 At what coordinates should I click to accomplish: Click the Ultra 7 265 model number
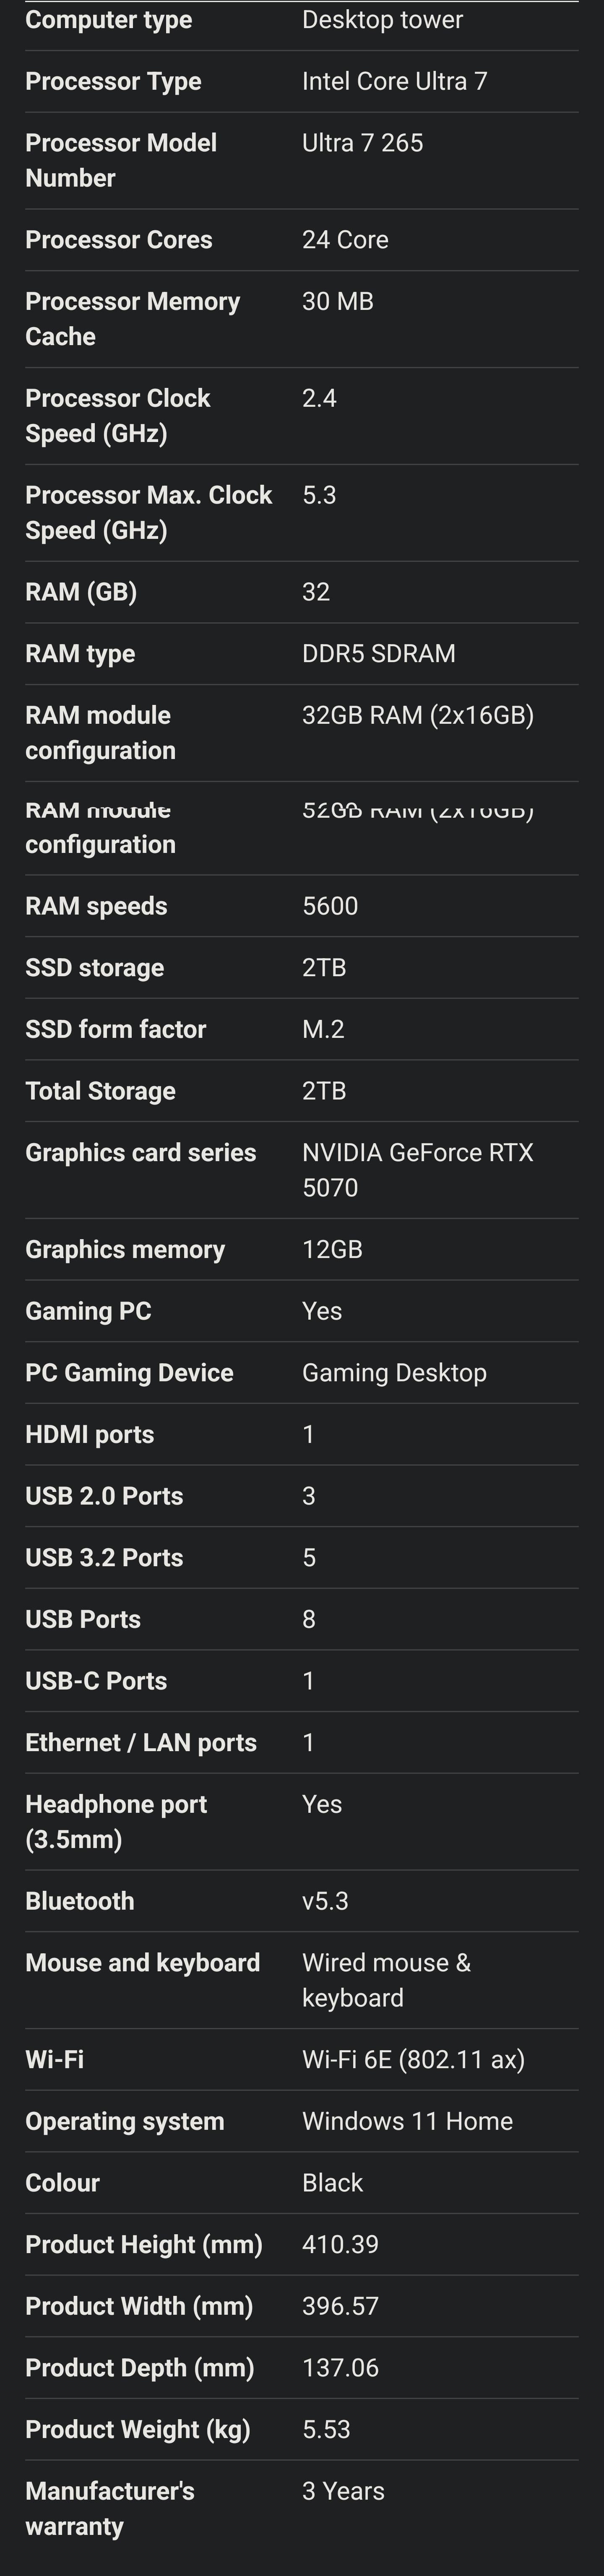(x=362, y=143)
